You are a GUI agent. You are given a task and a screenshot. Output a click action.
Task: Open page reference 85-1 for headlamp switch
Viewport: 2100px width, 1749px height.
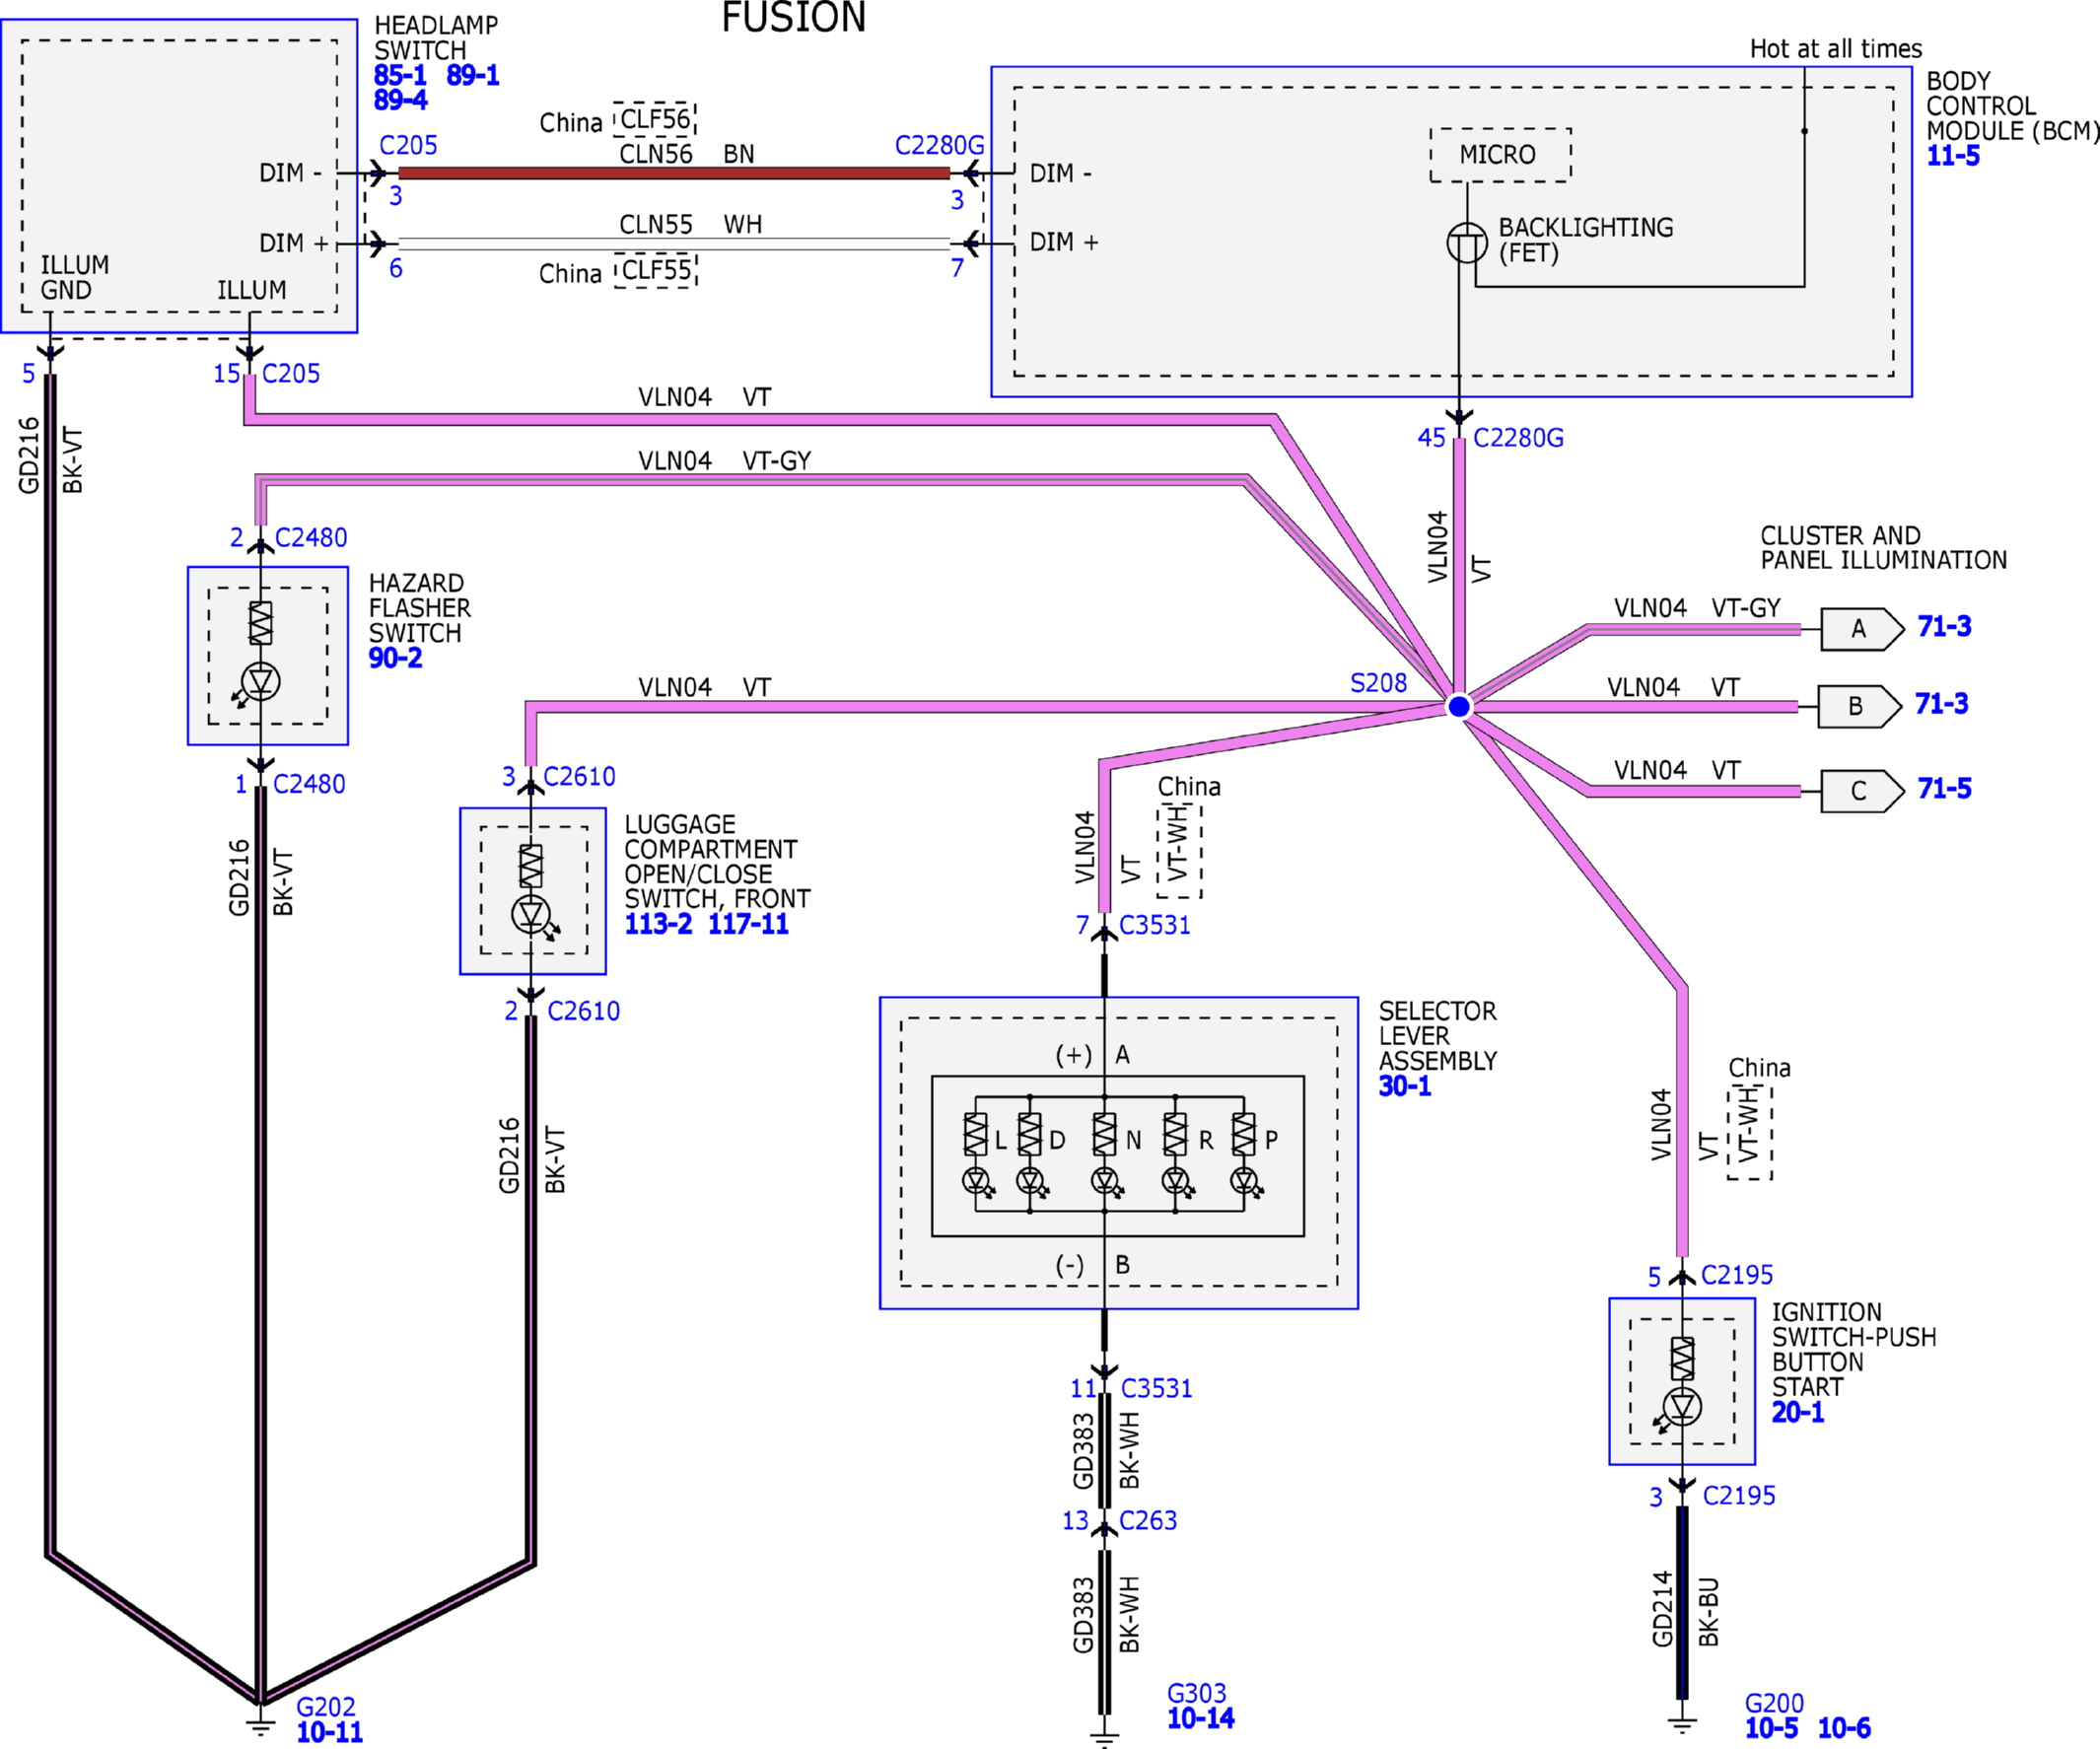[x=400, y=75]
